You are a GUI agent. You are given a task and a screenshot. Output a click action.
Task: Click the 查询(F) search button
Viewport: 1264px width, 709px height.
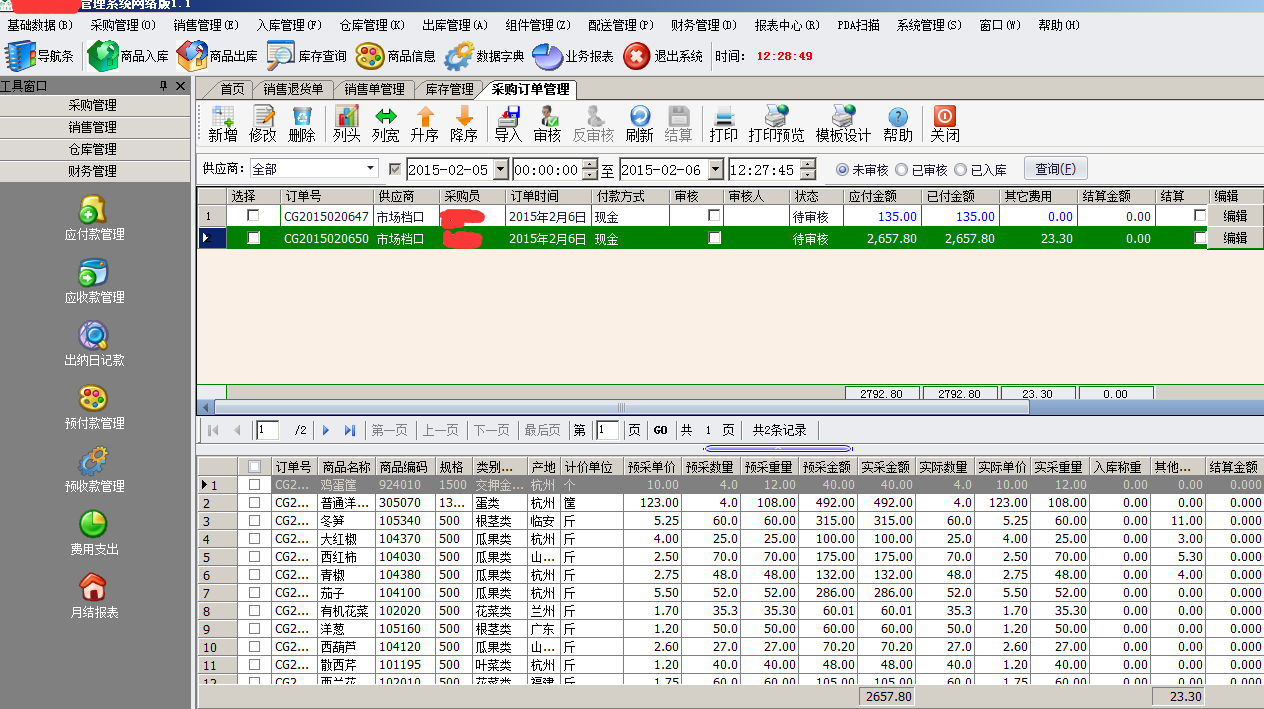pyautogui.click(x=1055, y=169)
